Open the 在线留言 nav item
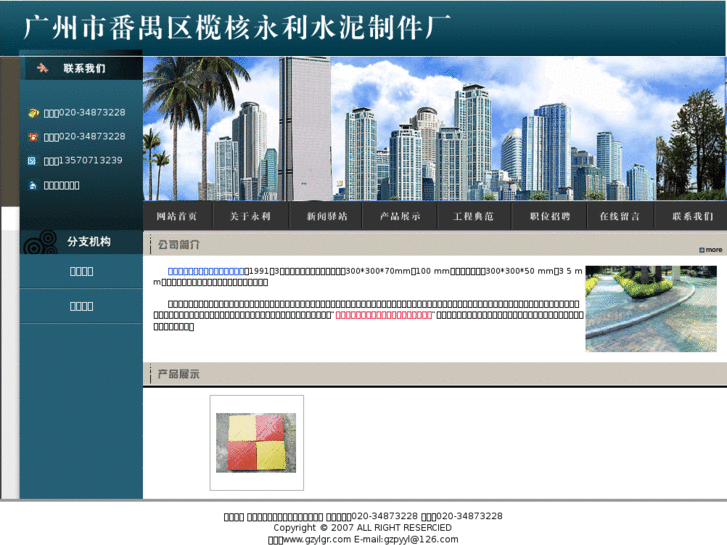This screenshot has width=727, height=545. [620, 216]
